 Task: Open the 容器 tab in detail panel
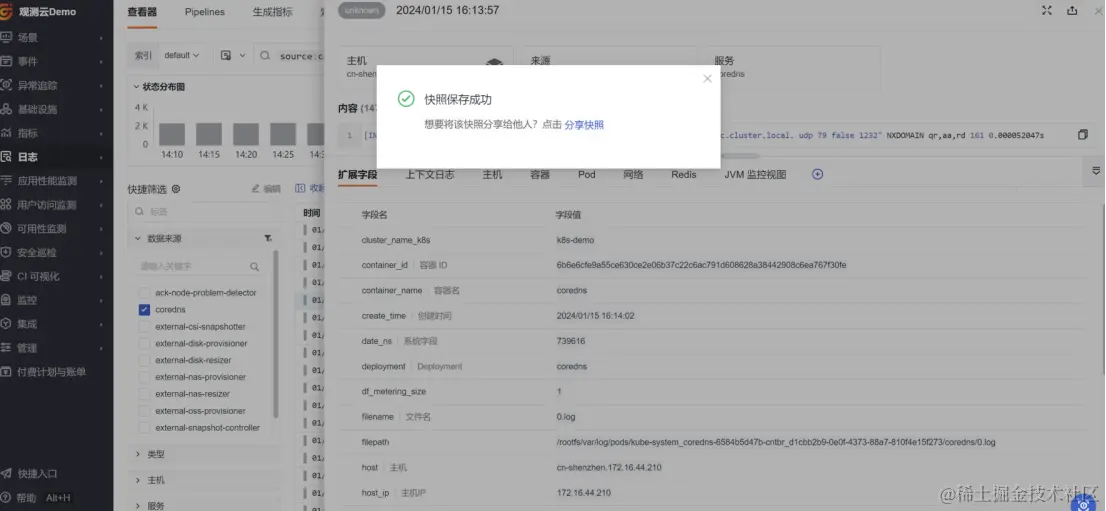(540, 174)
